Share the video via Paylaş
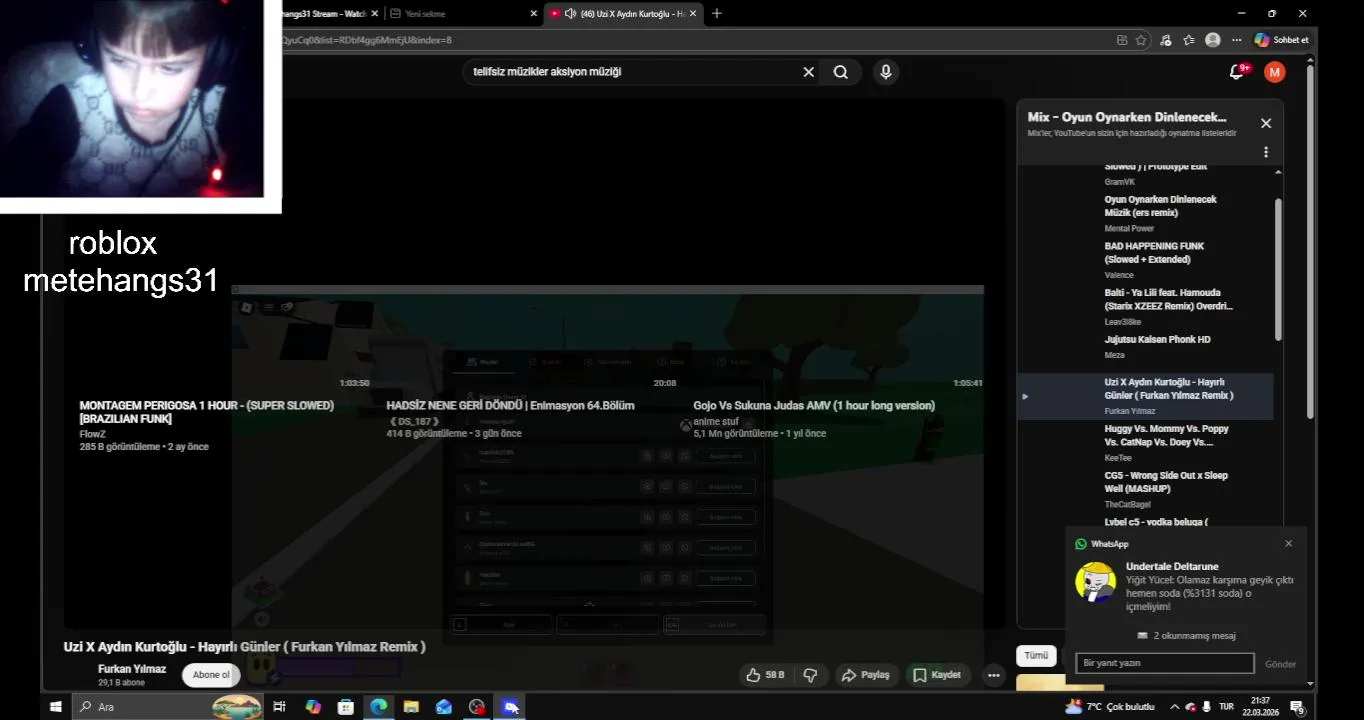 pos(865,675)
